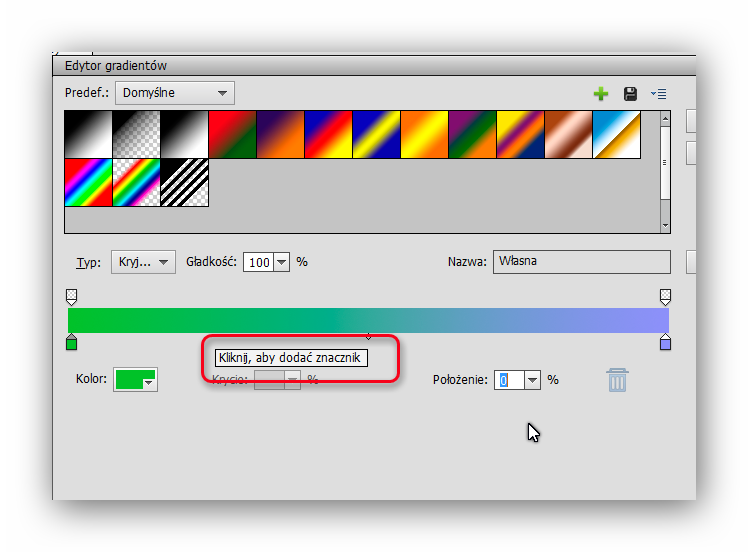Choose the transparent black stripes preset
The image size is (748, 552).
coord(185,183)
